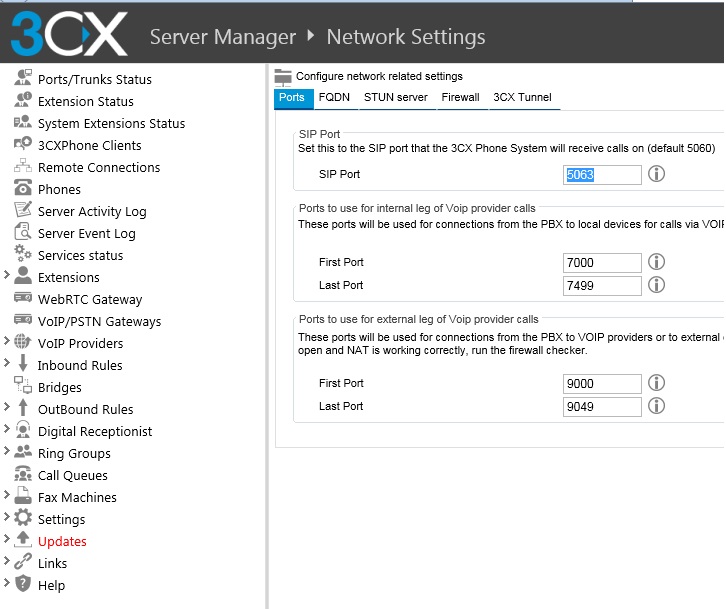726x609 pixels.
Task: Click the Services status gears icon
Action: click(x=23, y=253)
